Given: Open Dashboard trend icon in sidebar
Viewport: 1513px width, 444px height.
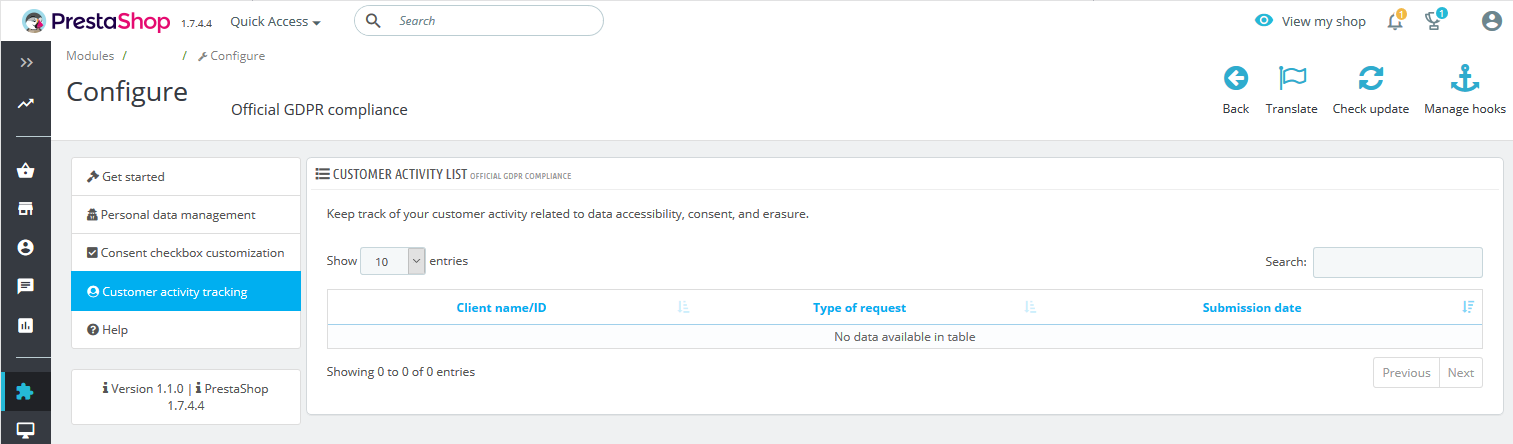Looking at the screenshot, I should [x=26, y=103].
